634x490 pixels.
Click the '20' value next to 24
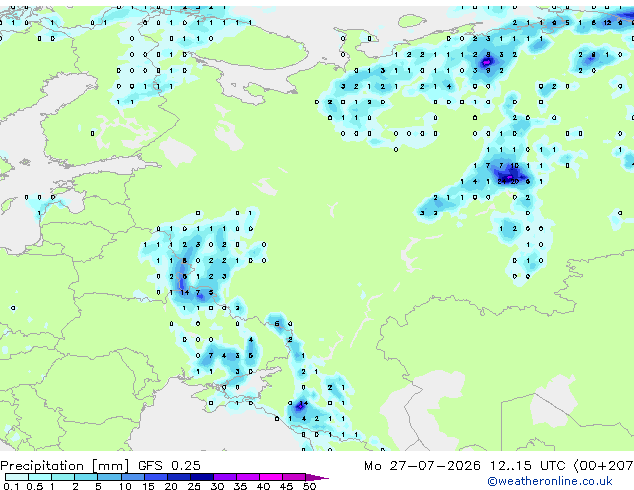point(514,182)
